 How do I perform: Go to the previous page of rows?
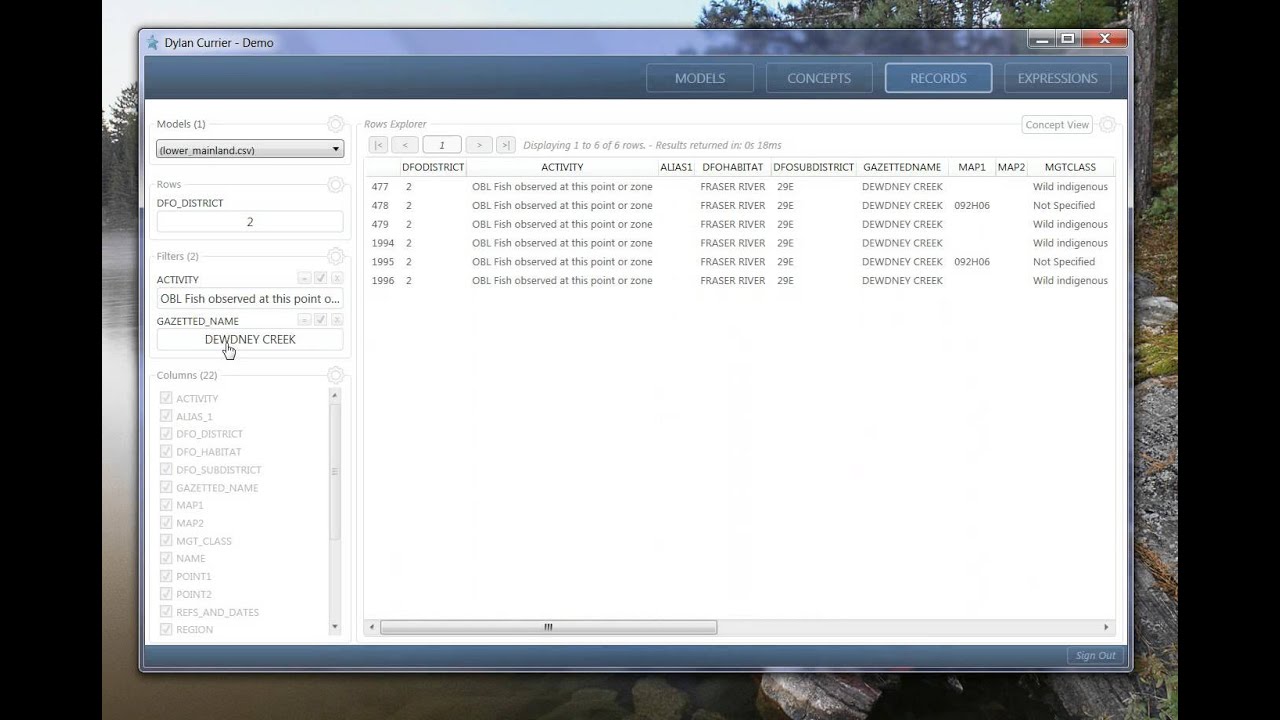tap(405, 145)
